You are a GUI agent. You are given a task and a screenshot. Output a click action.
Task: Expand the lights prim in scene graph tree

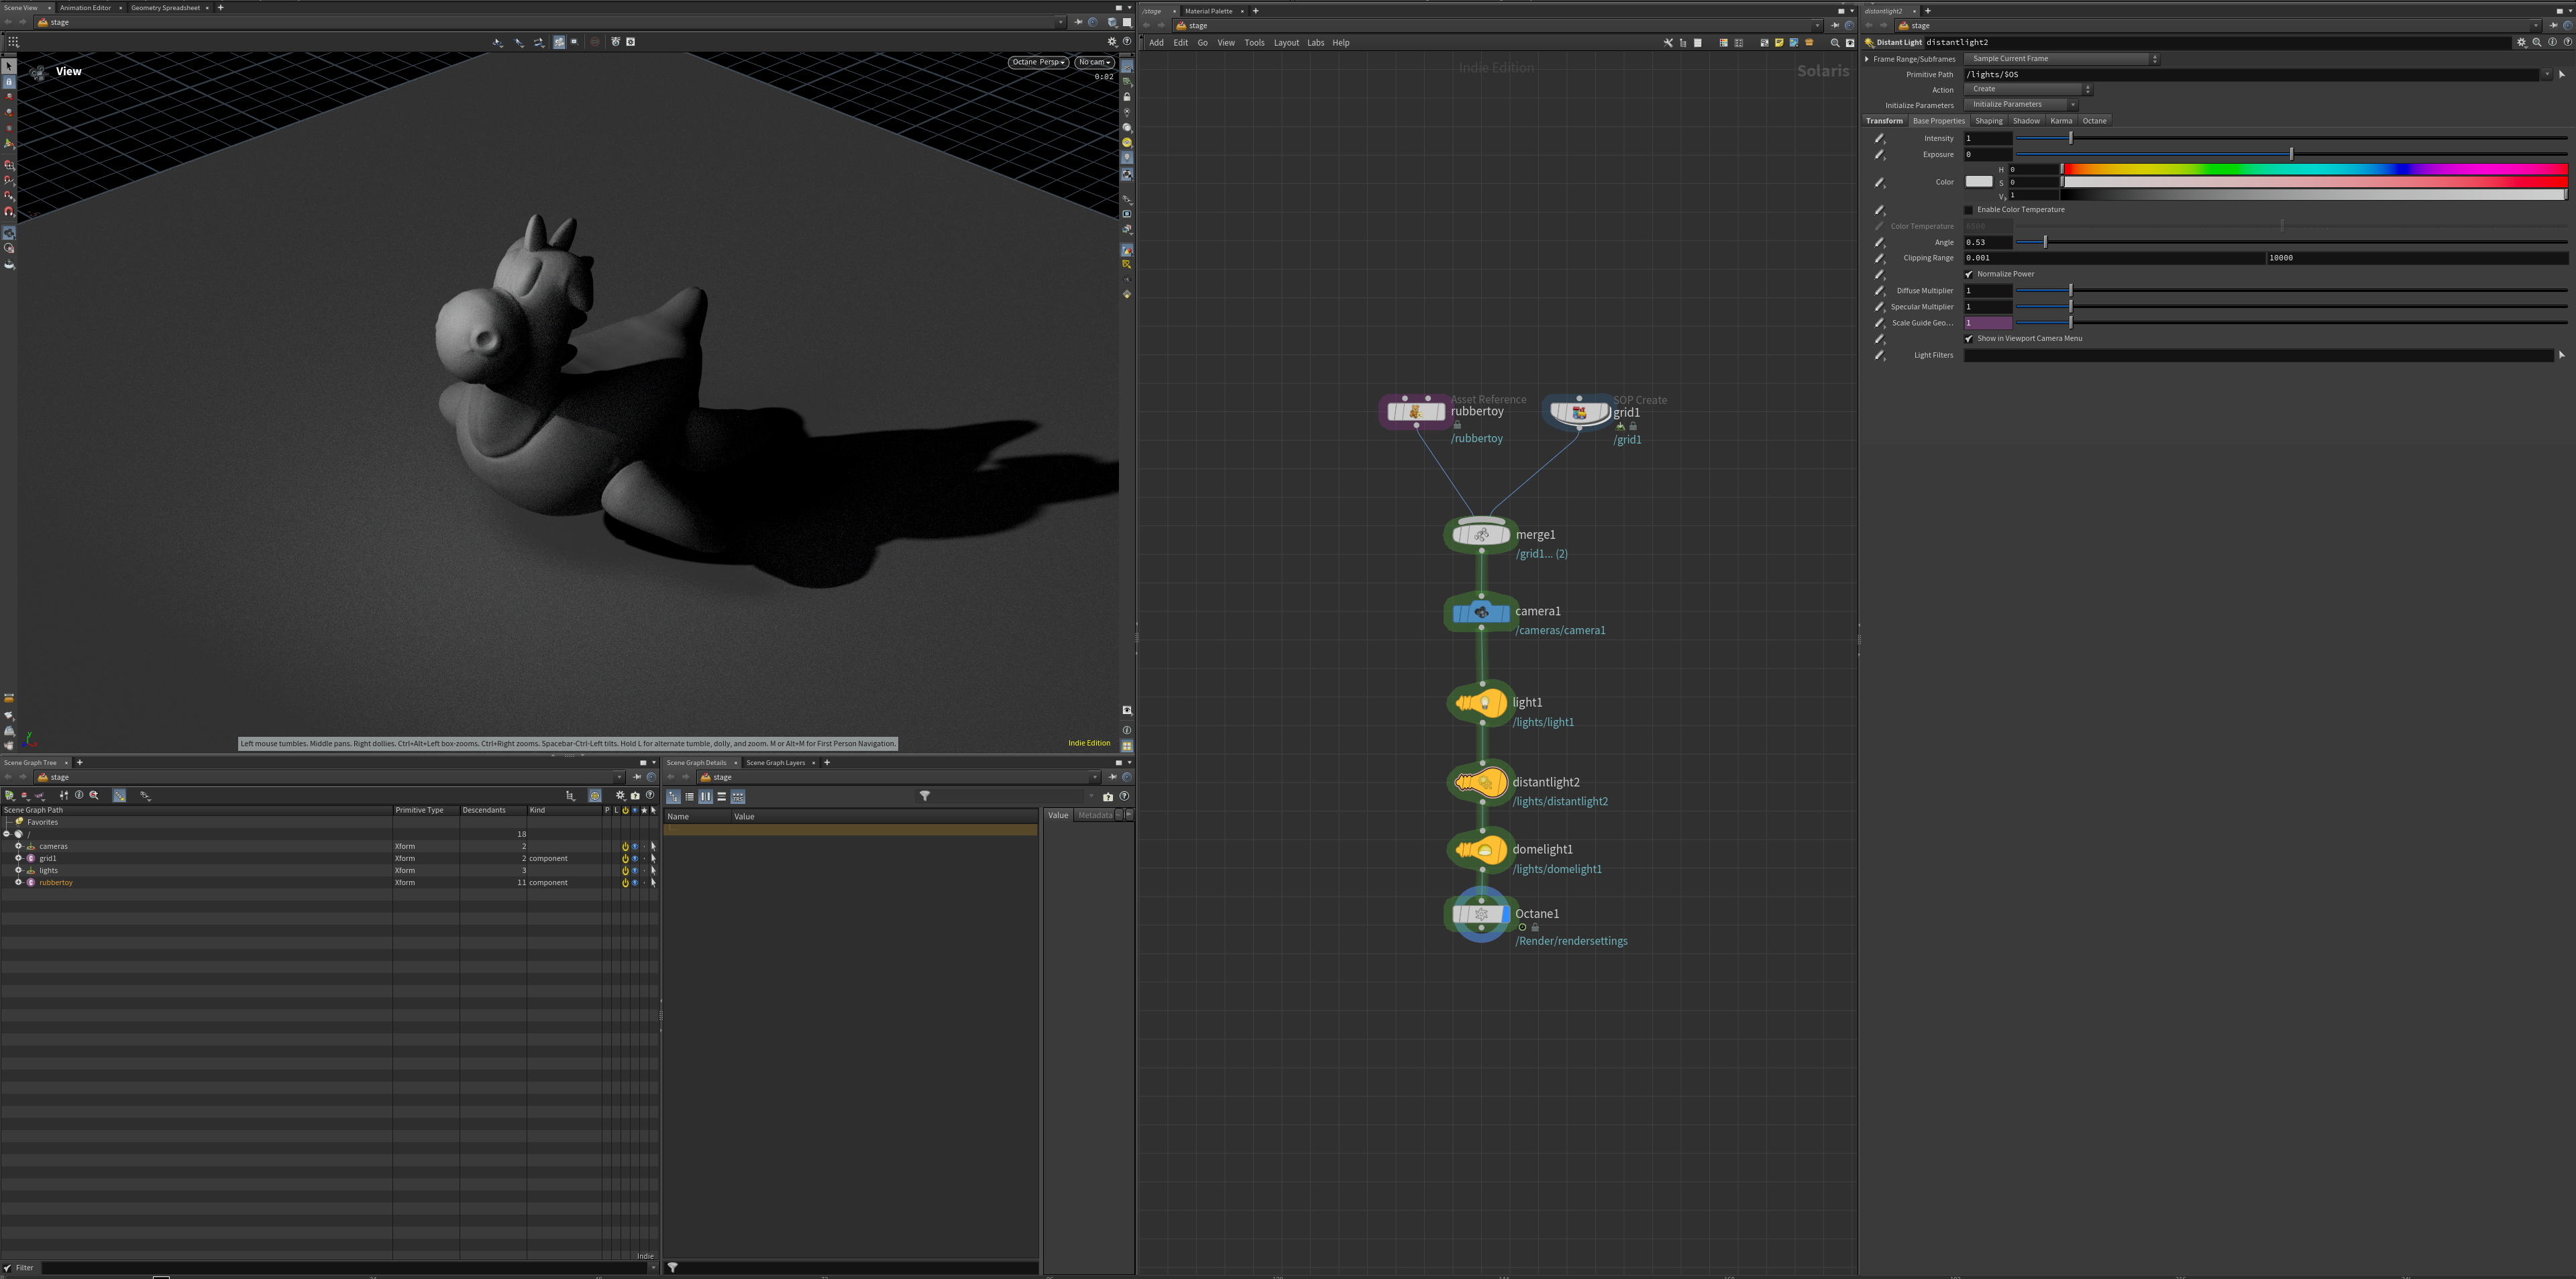click(18, 870)
